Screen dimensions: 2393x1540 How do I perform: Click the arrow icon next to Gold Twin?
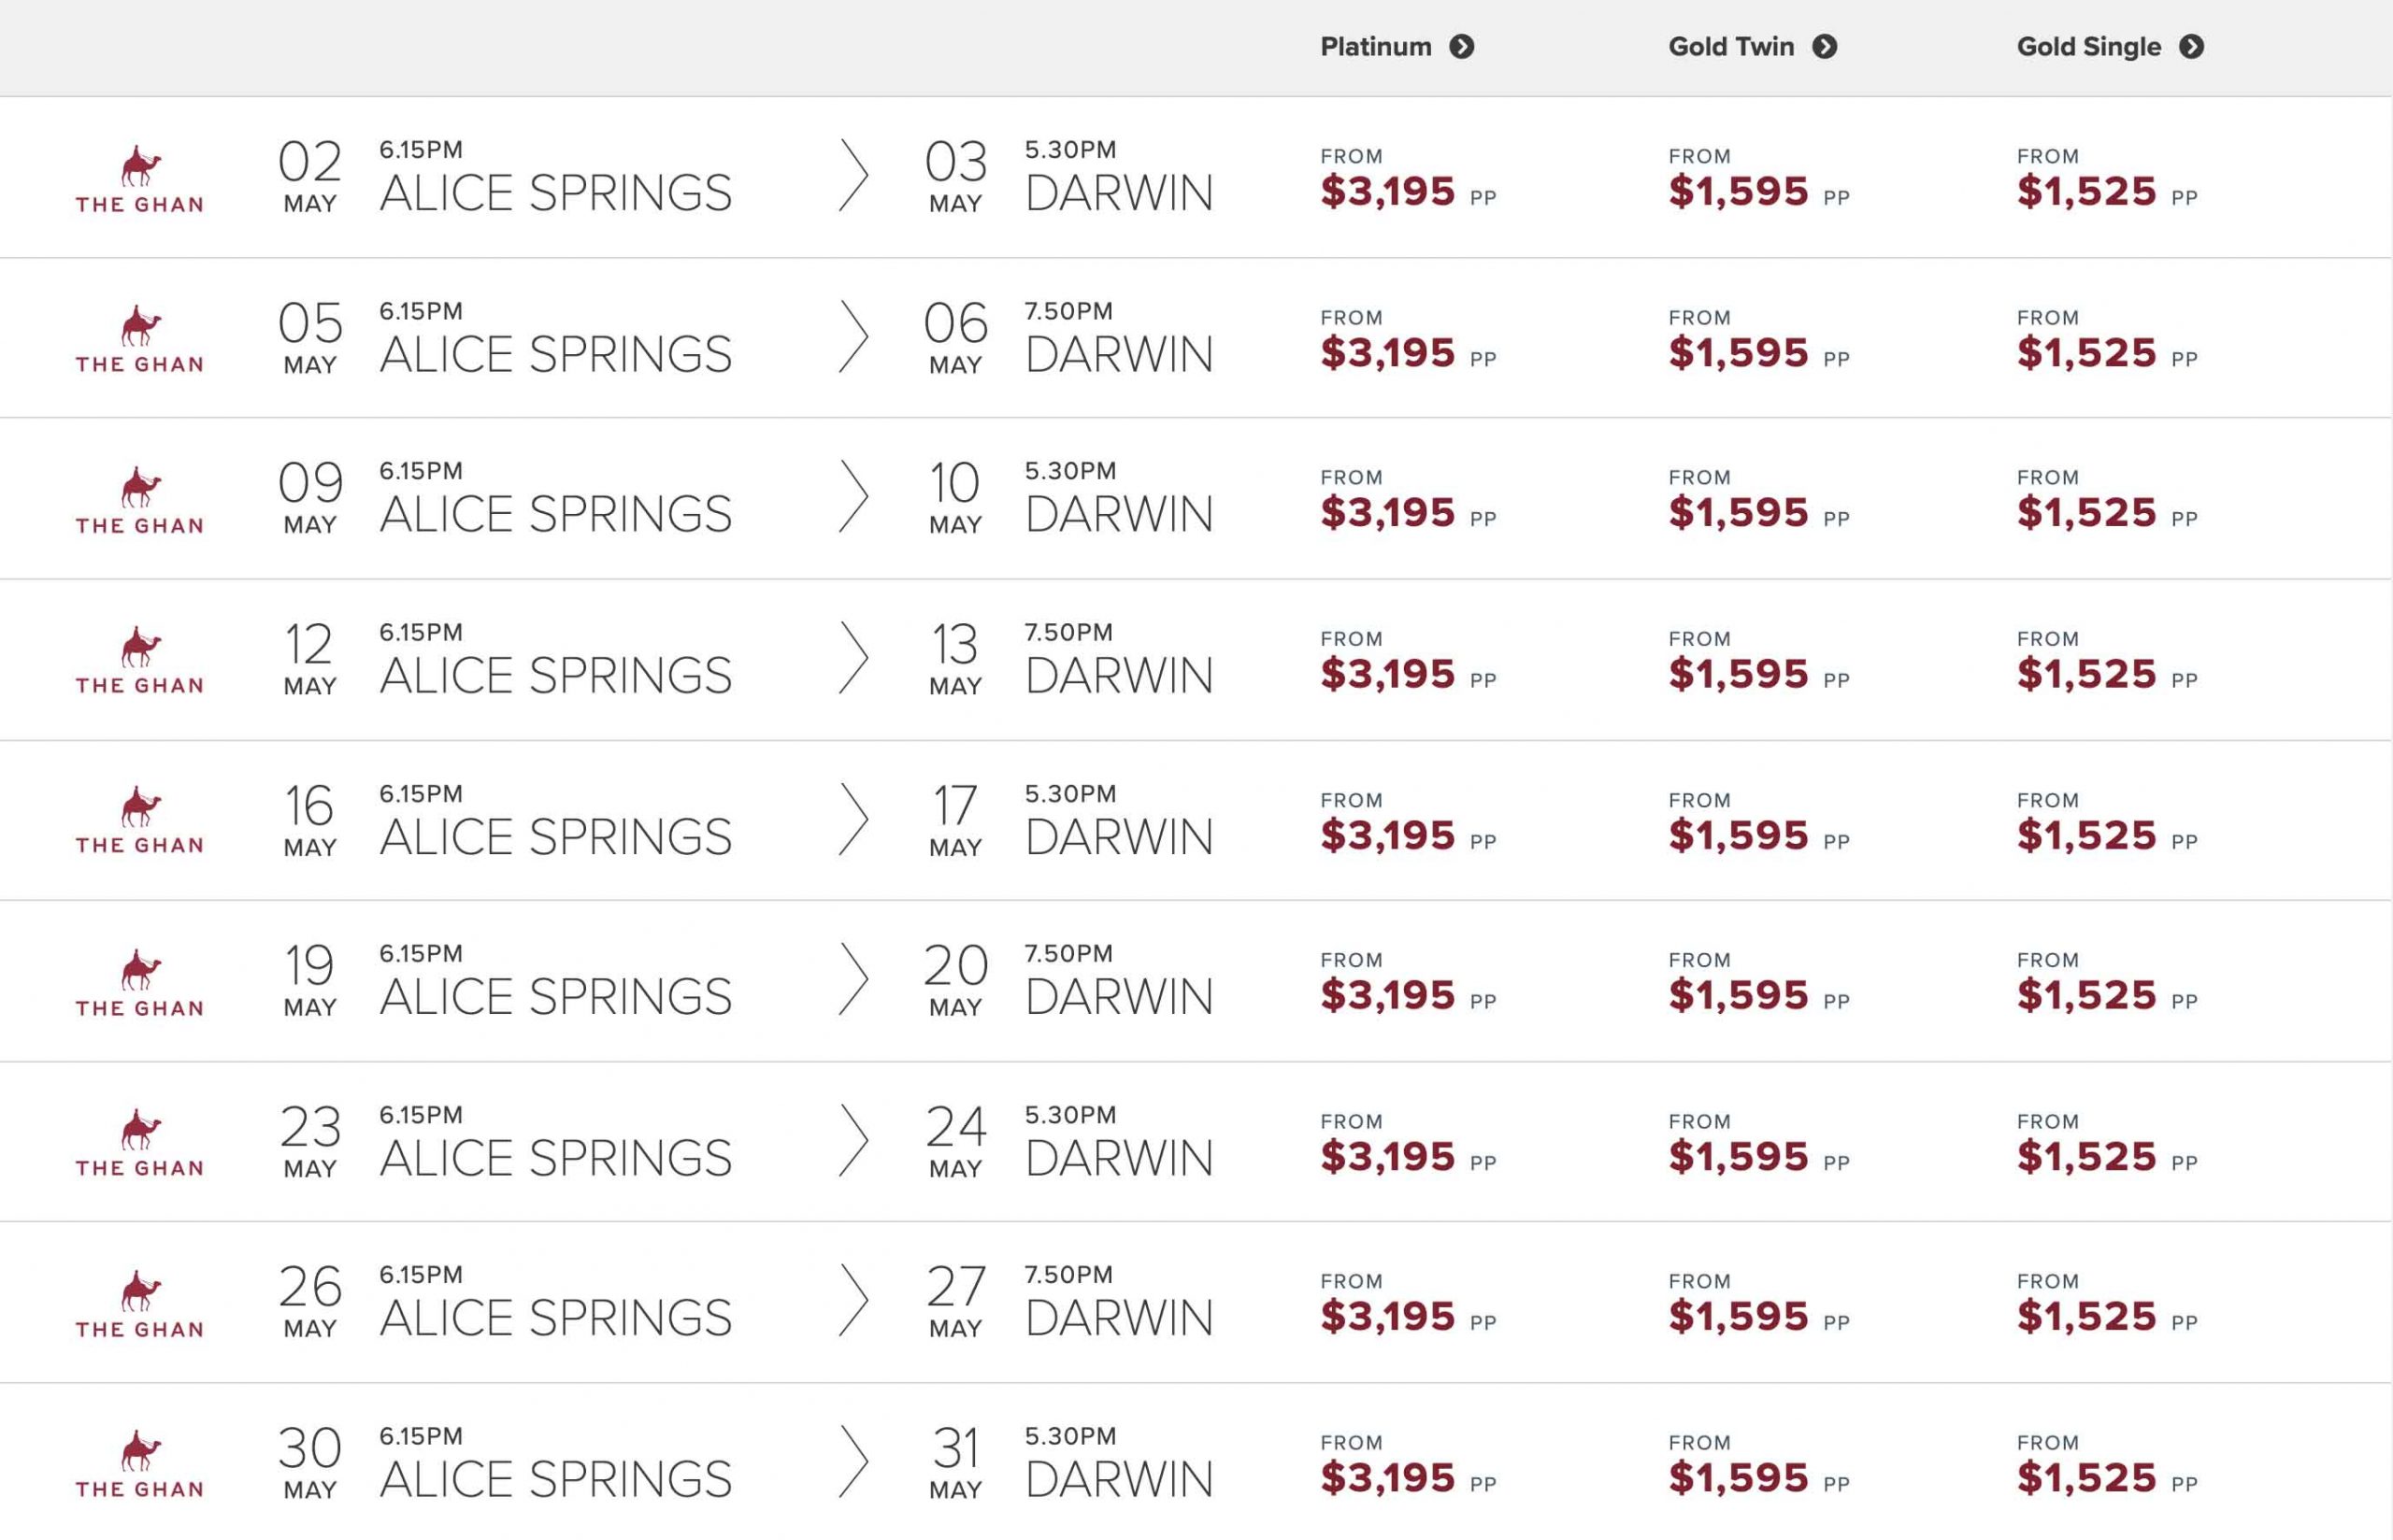tap(1824, 47)
